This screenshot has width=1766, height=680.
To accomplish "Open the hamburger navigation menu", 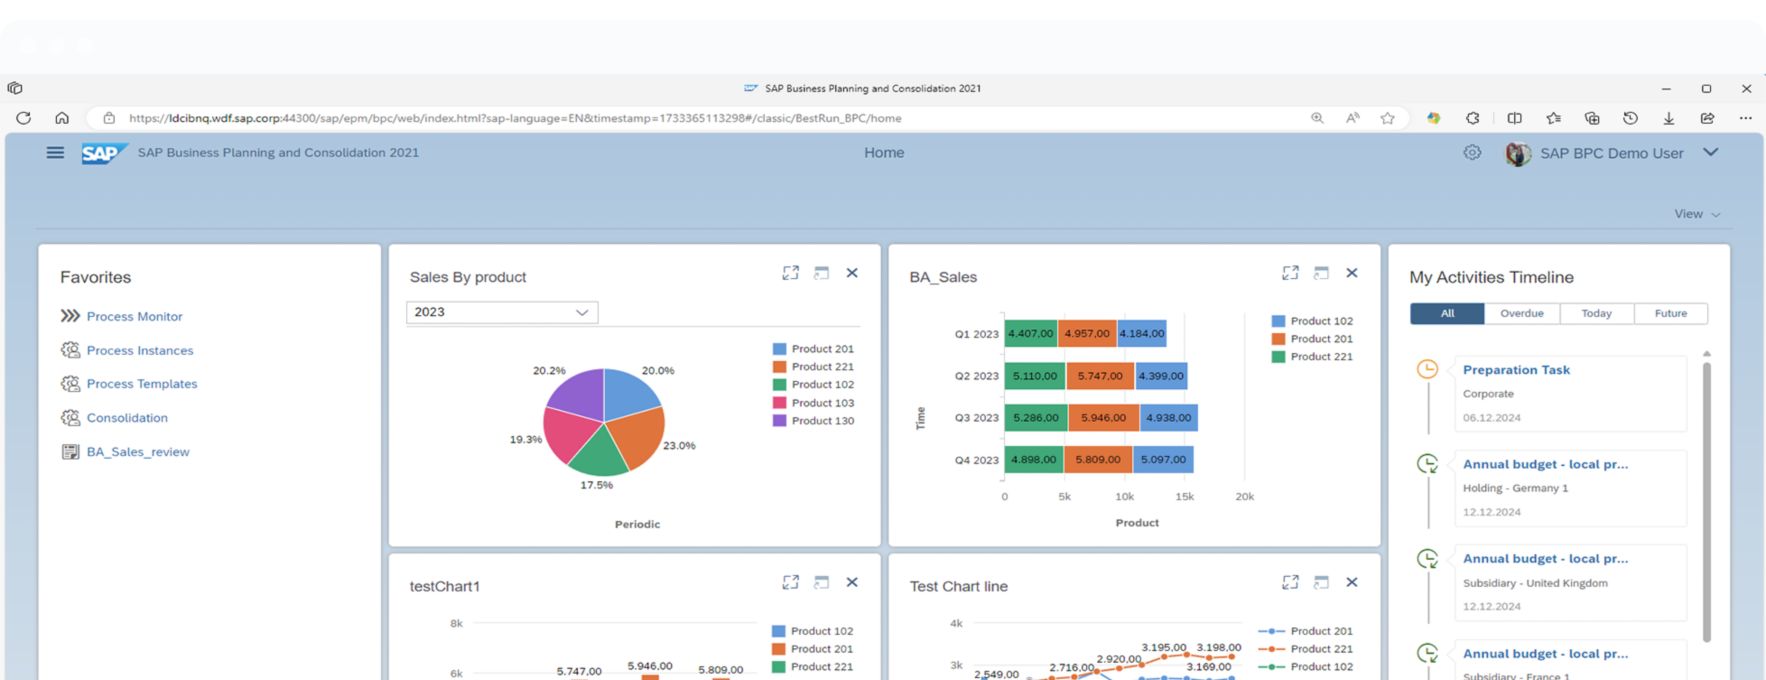I will 55,153.
